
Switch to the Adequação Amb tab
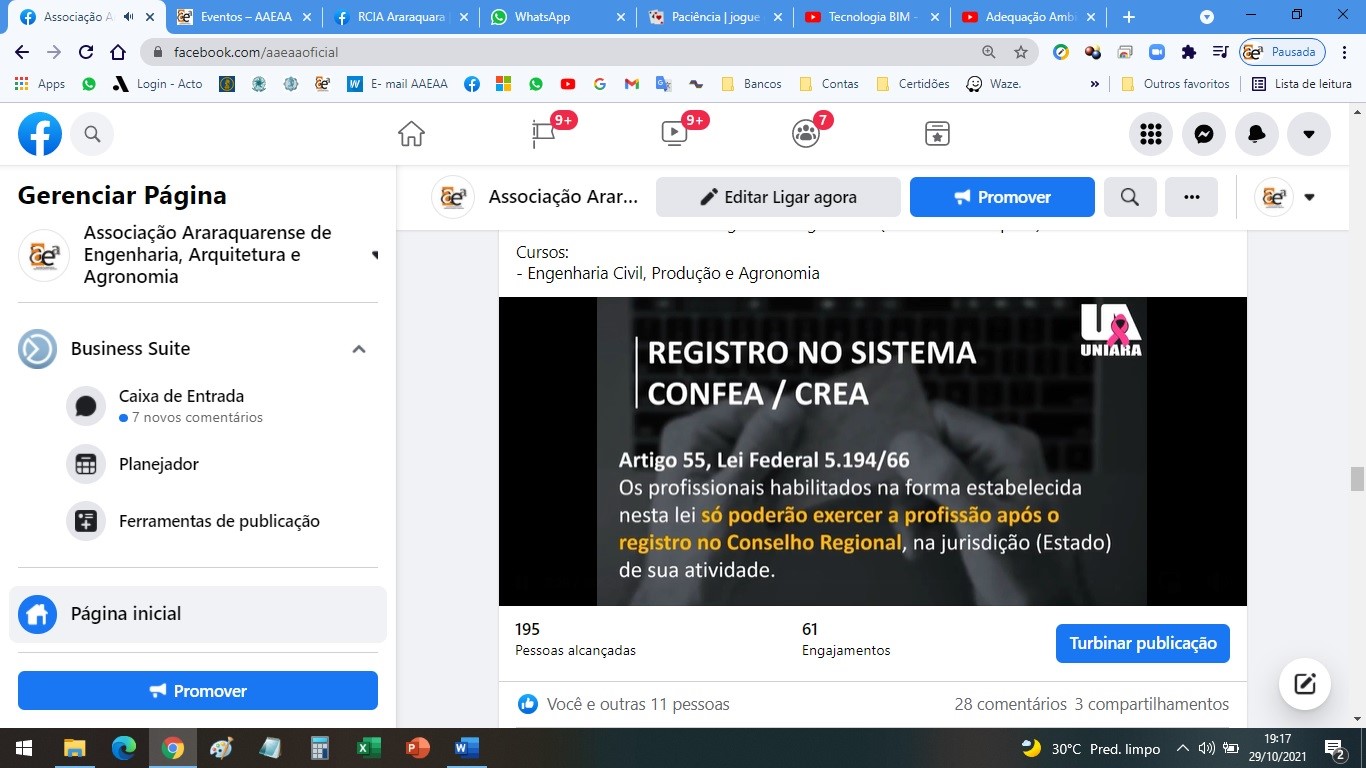1030,17
